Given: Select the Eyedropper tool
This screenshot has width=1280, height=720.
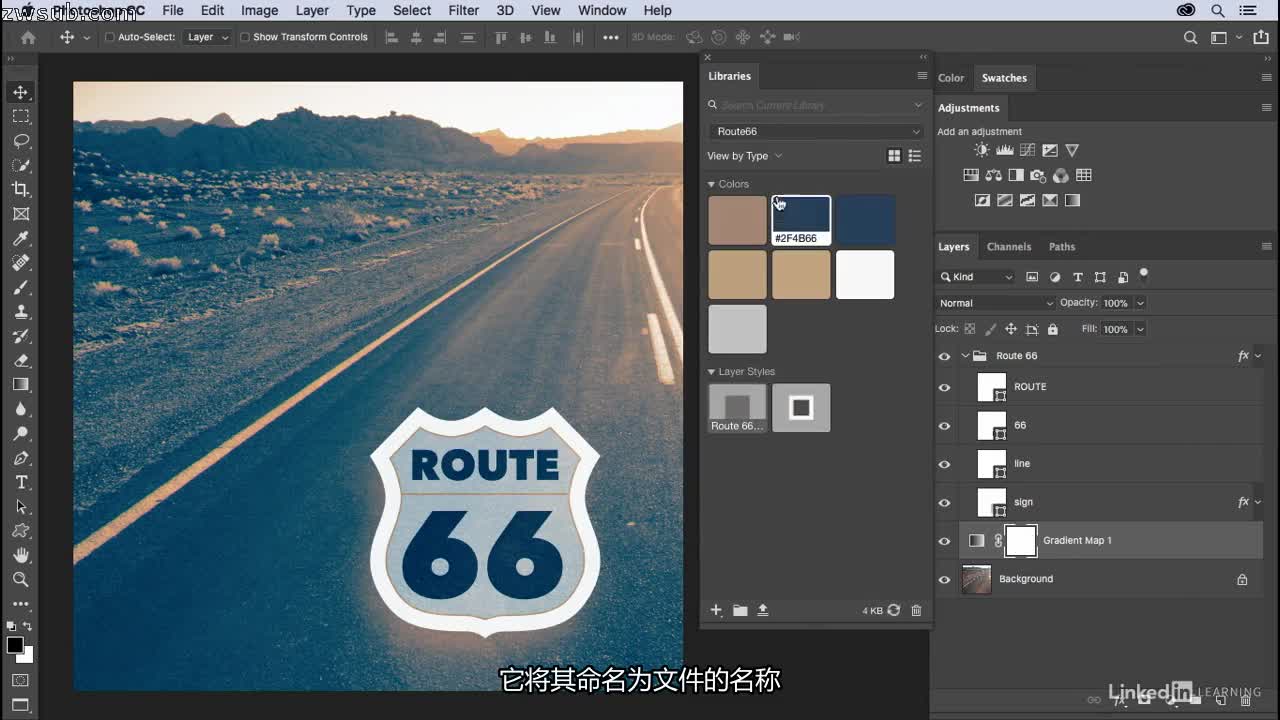Looking at the screenshot, I should tap(21, 238).
